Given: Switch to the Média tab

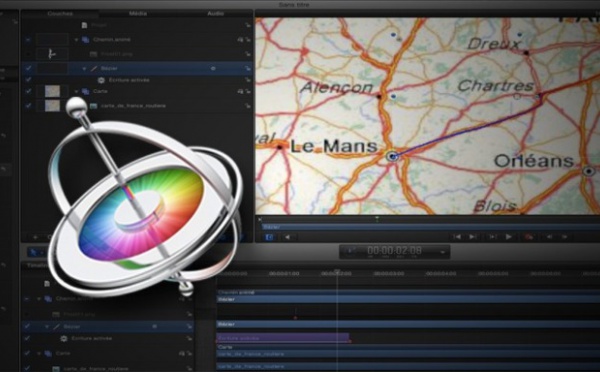Looking at the screenshot, I should pyautogui.click(x=138, y=13).
